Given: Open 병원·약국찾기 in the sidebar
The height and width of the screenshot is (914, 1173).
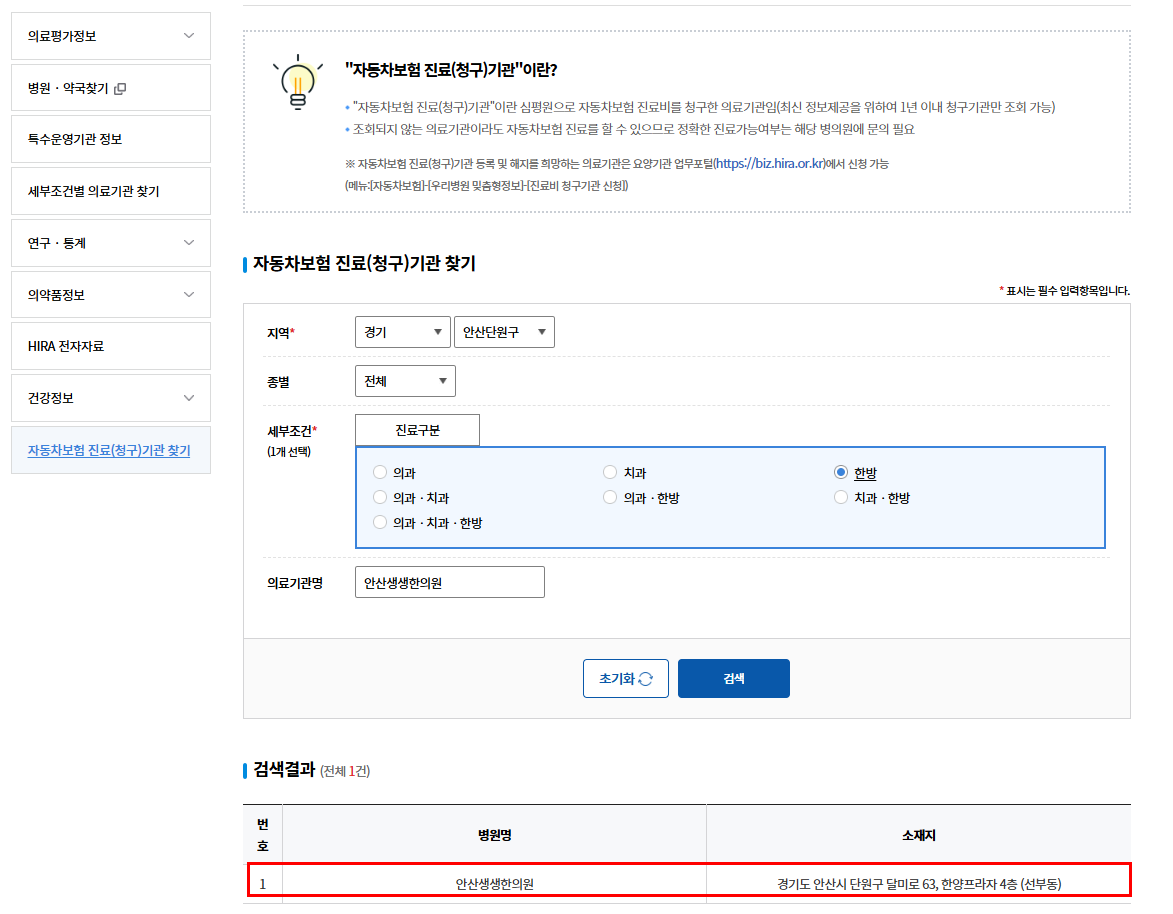Looking at the screenshot, I should 111,88.
